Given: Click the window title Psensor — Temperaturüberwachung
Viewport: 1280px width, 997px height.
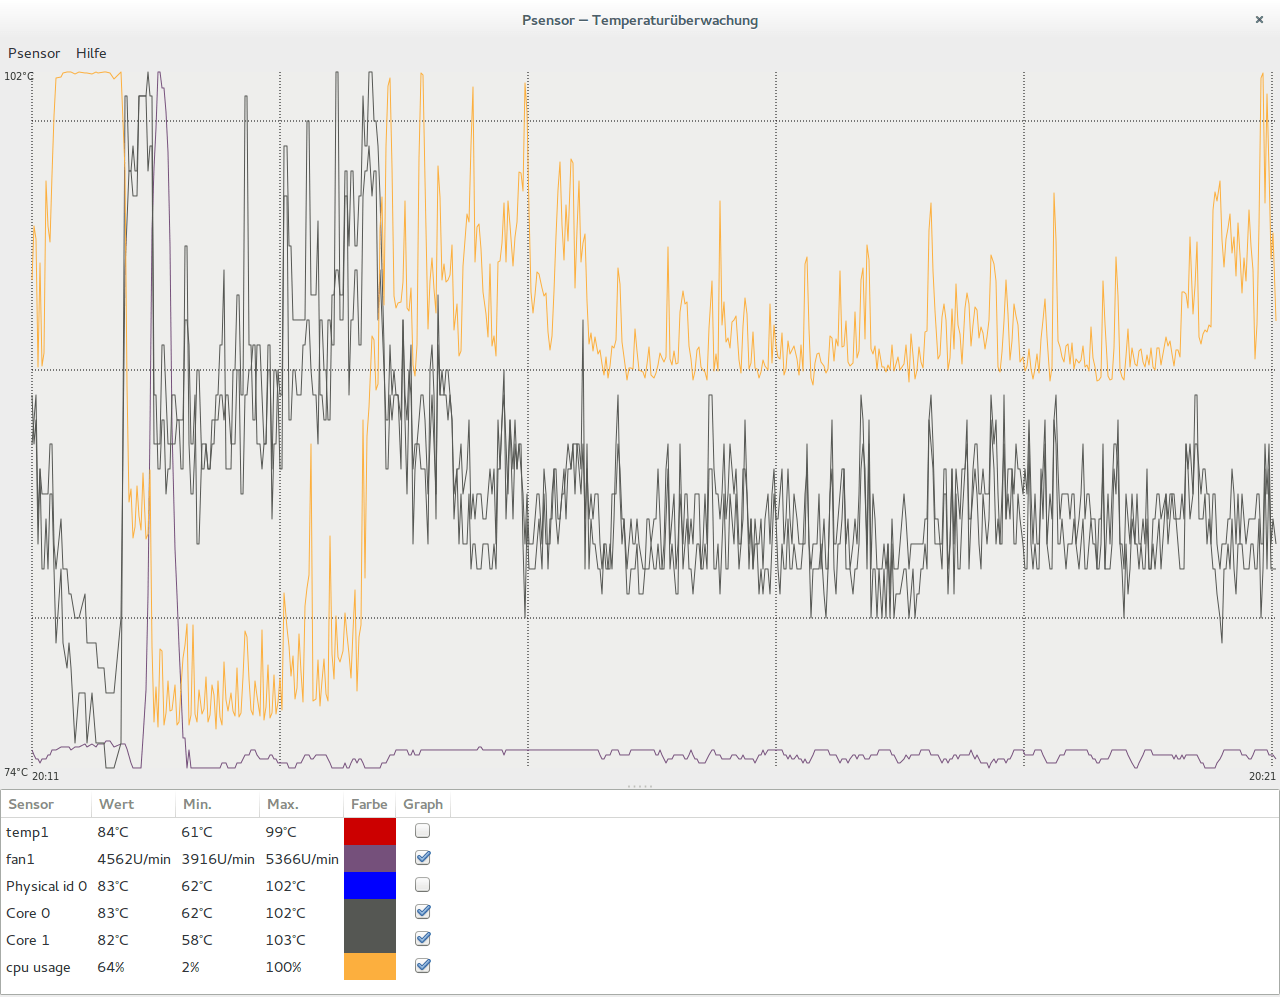Looking at the screenshot, I should [640, 20].
